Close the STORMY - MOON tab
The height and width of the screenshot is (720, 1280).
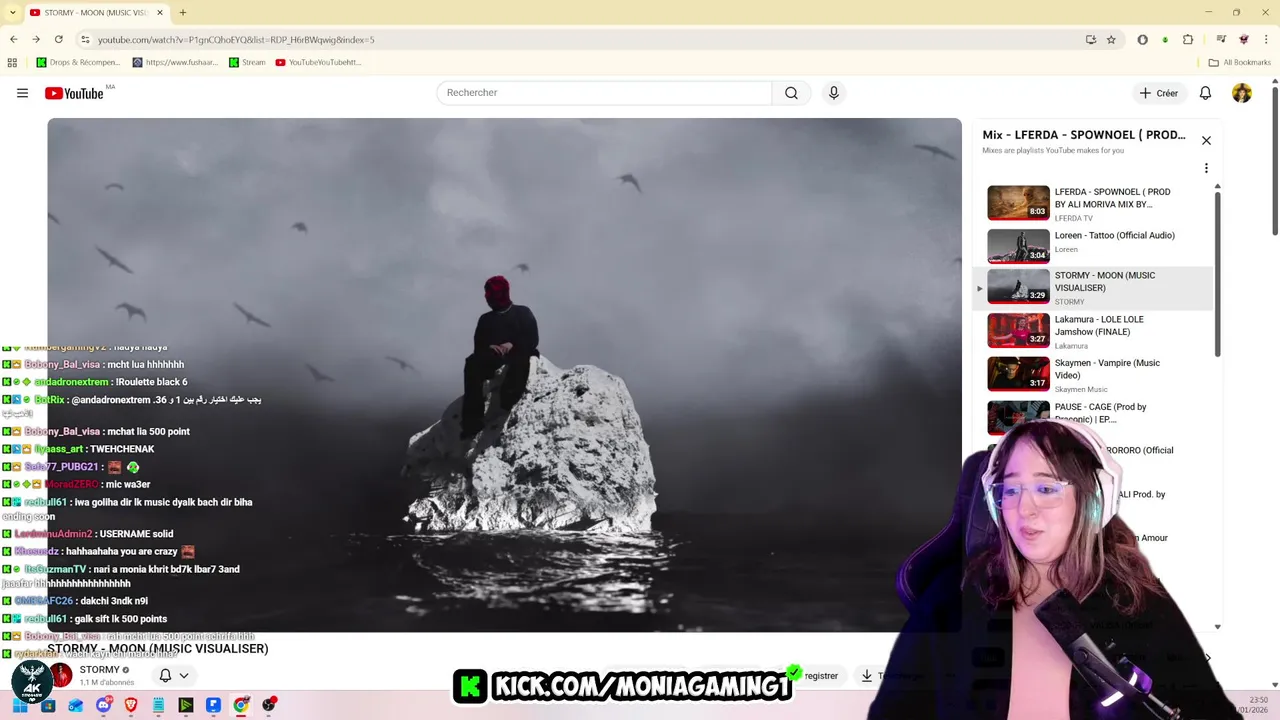point(160,12)
